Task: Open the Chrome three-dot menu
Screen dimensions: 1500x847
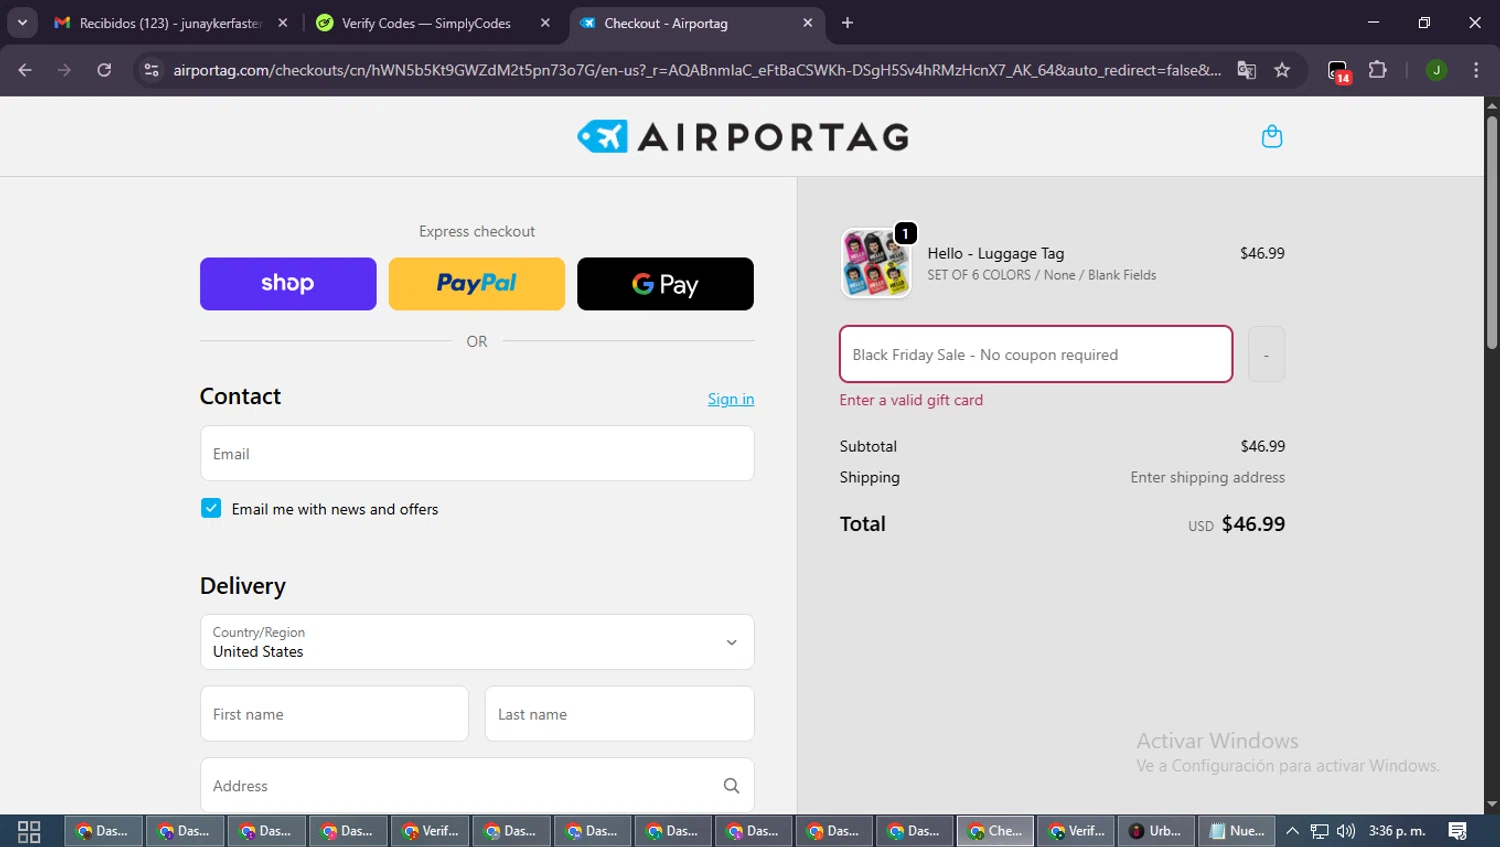Action: (1476, 70)
